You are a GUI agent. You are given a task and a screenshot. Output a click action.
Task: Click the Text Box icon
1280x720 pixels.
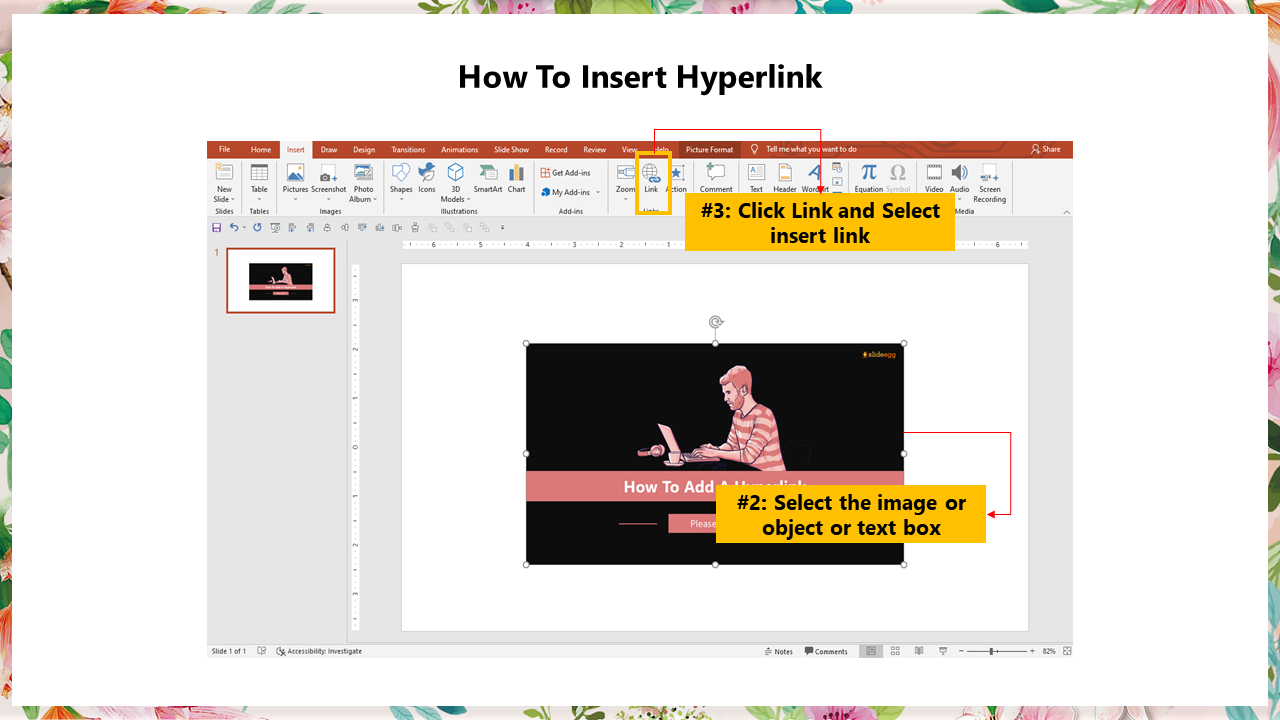[756, 172]
